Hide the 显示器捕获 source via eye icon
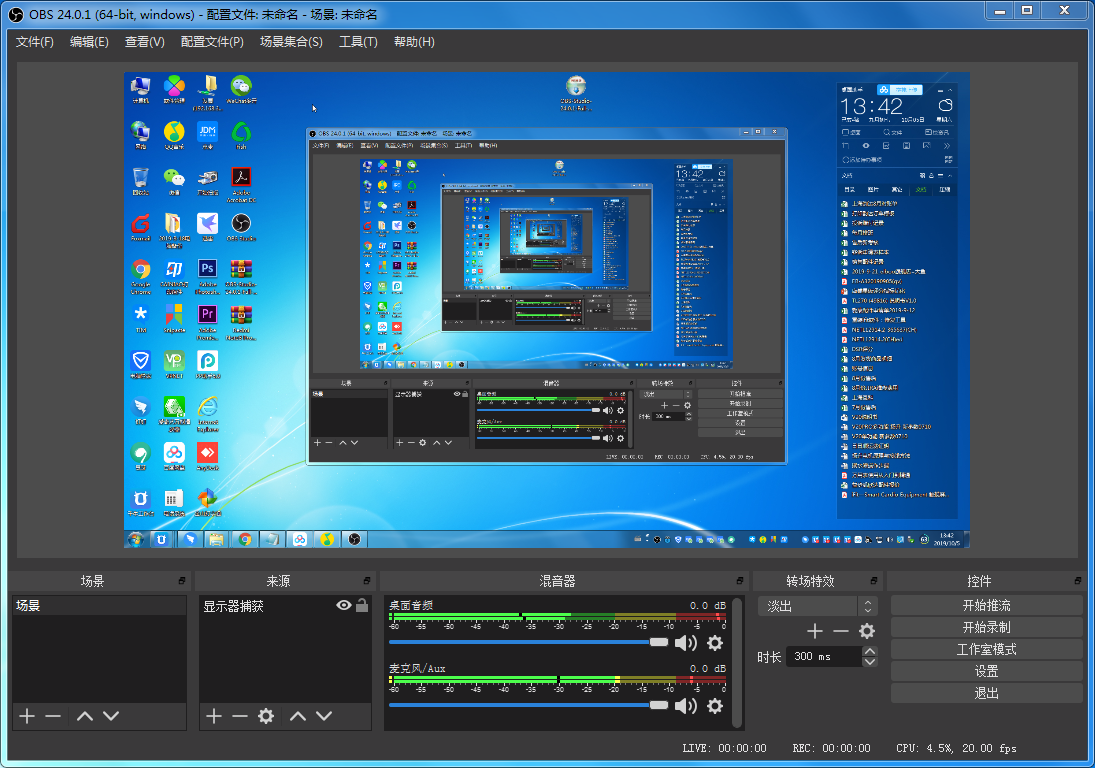 tap(342, 605)
